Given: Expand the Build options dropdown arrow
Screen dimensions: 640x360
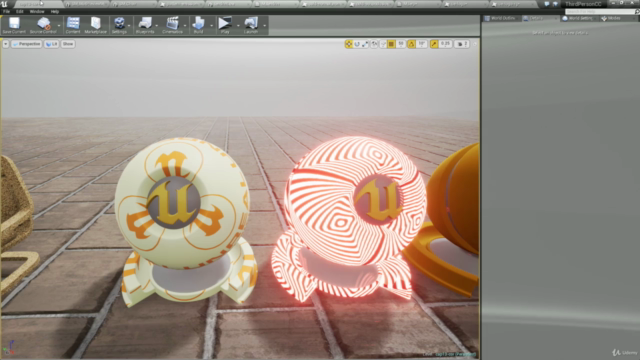Looking at the screenshot, I should 211,26.
